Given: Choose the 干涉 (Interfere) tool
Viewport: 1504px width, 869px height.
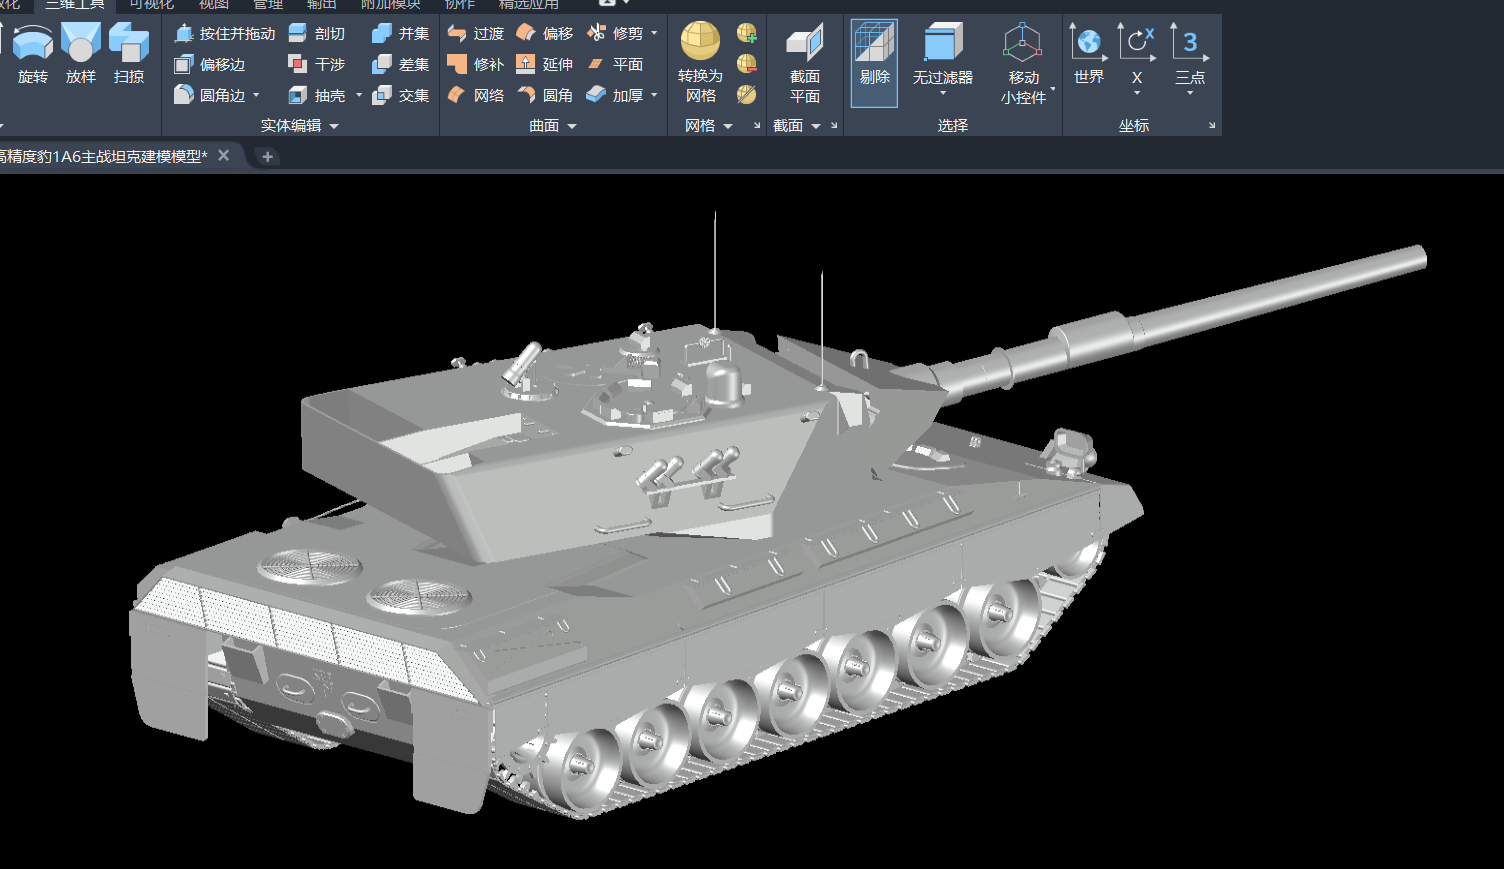Looking at the screenshot, I should click(x=316, y=64).
